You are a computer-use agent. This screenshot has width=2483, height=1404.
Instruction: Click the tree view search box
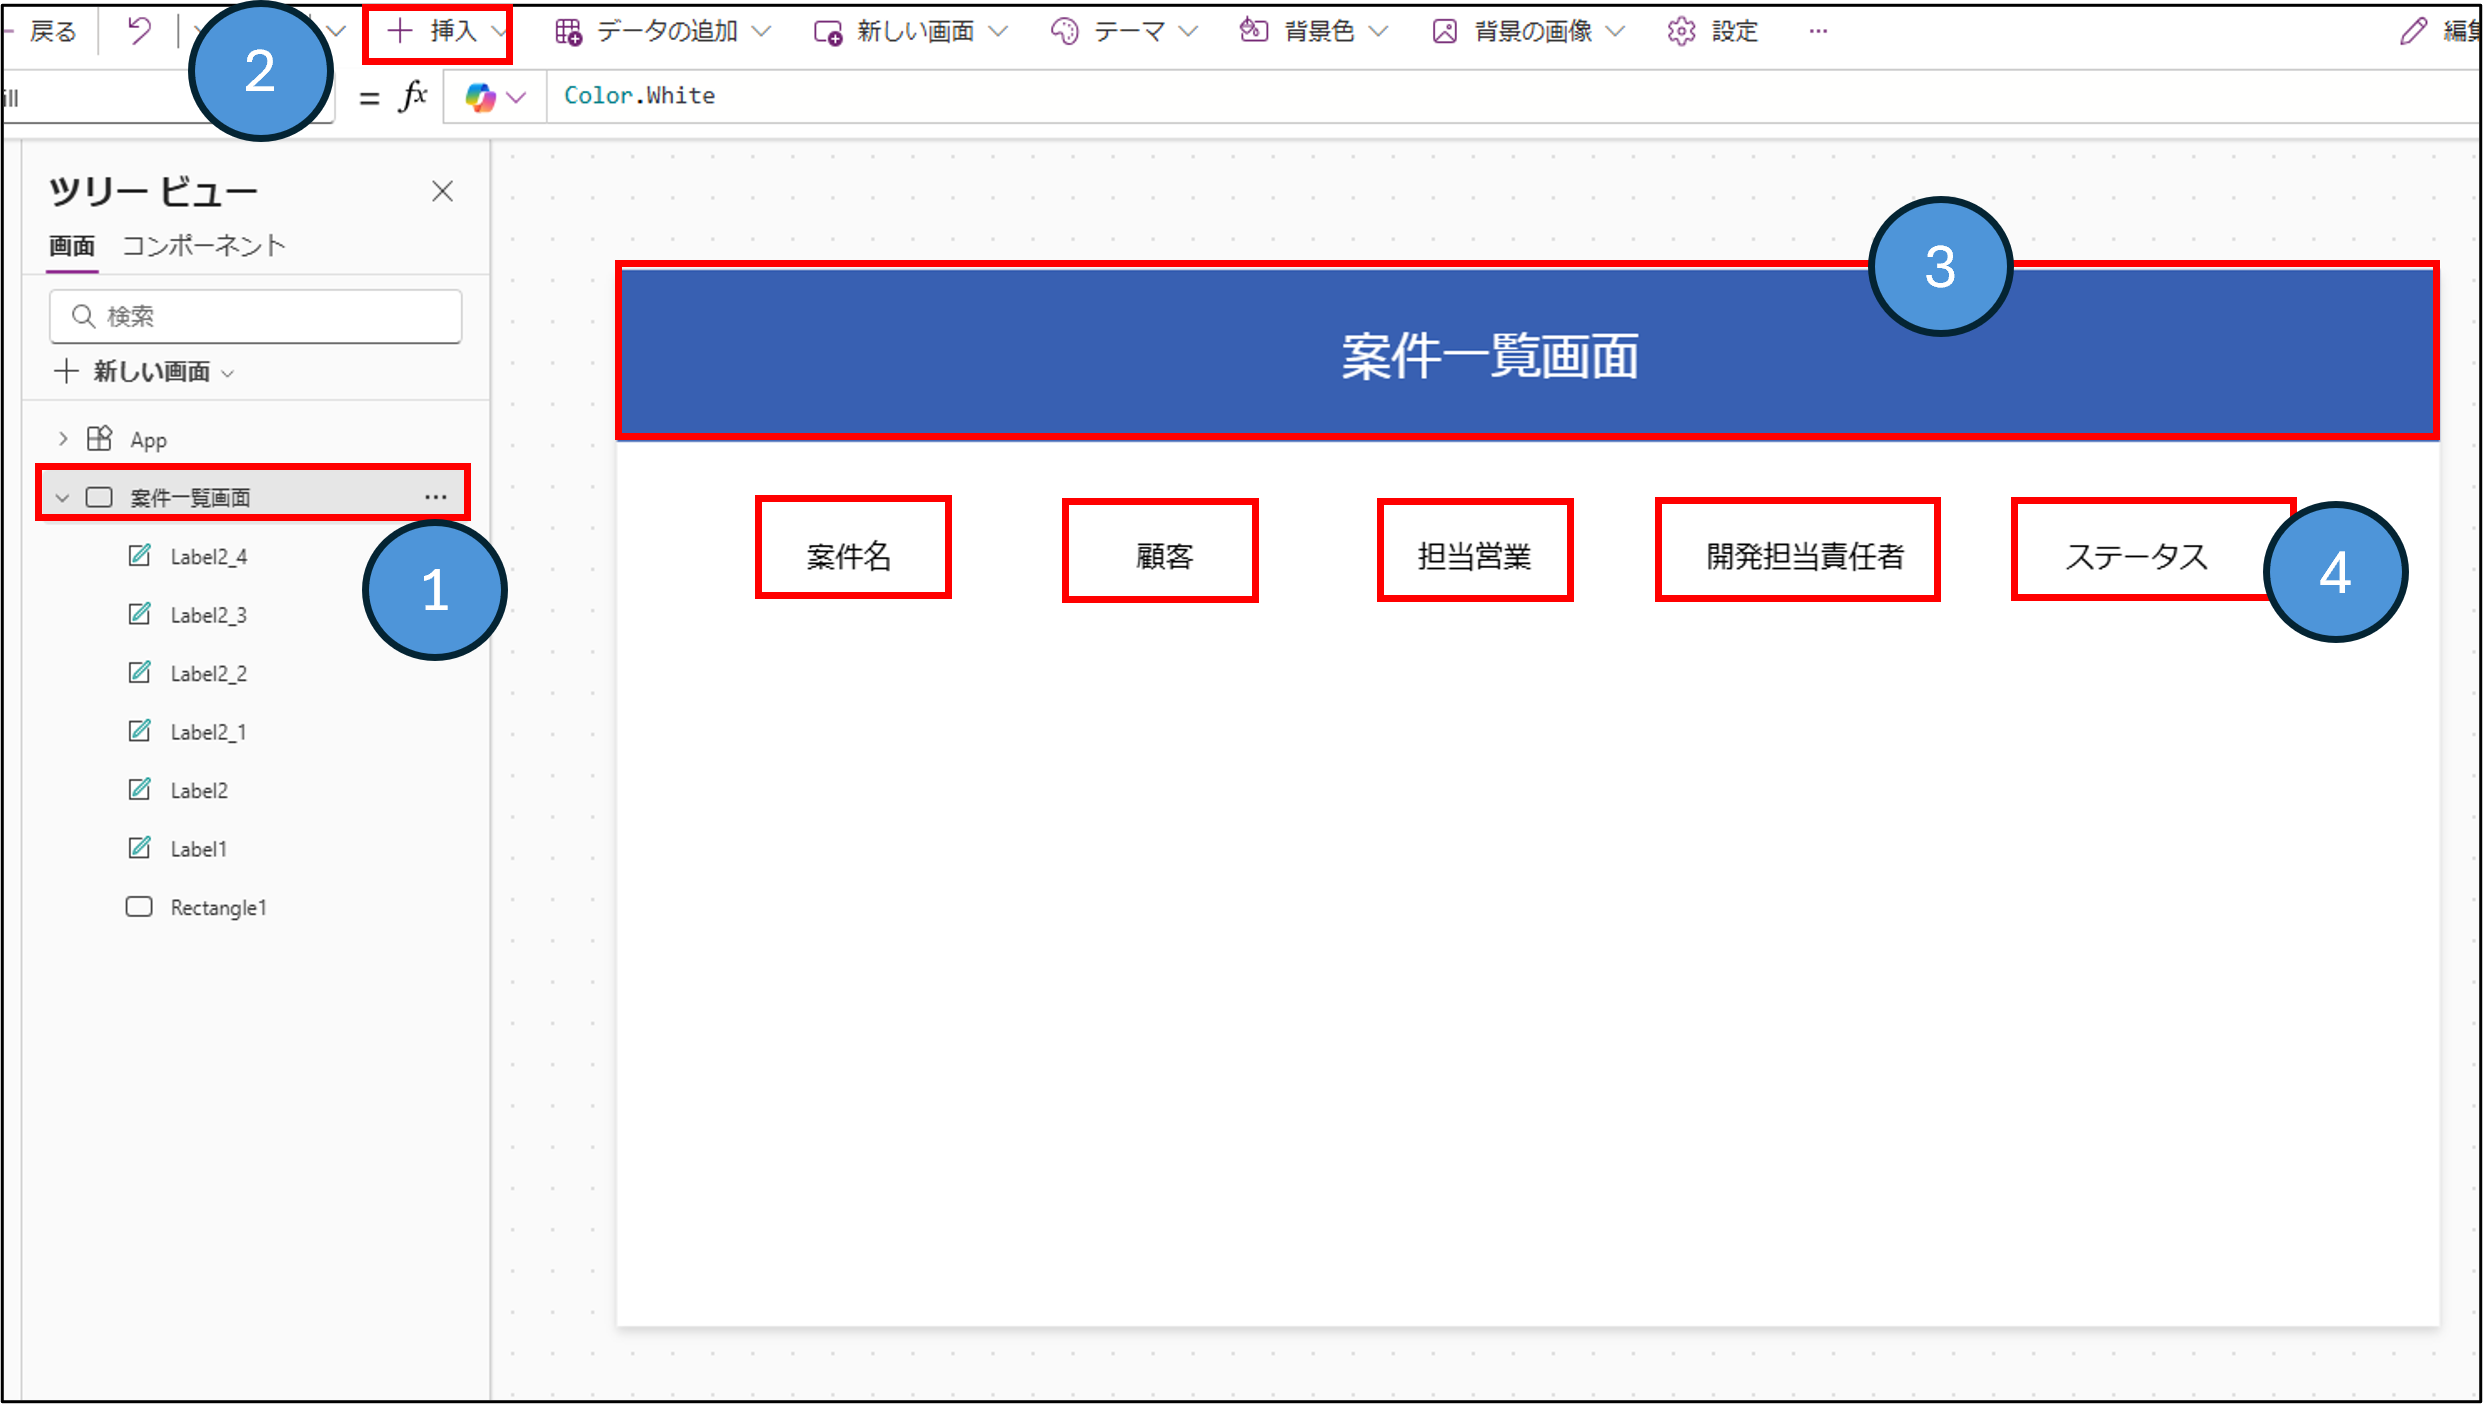tap(256, 316)
